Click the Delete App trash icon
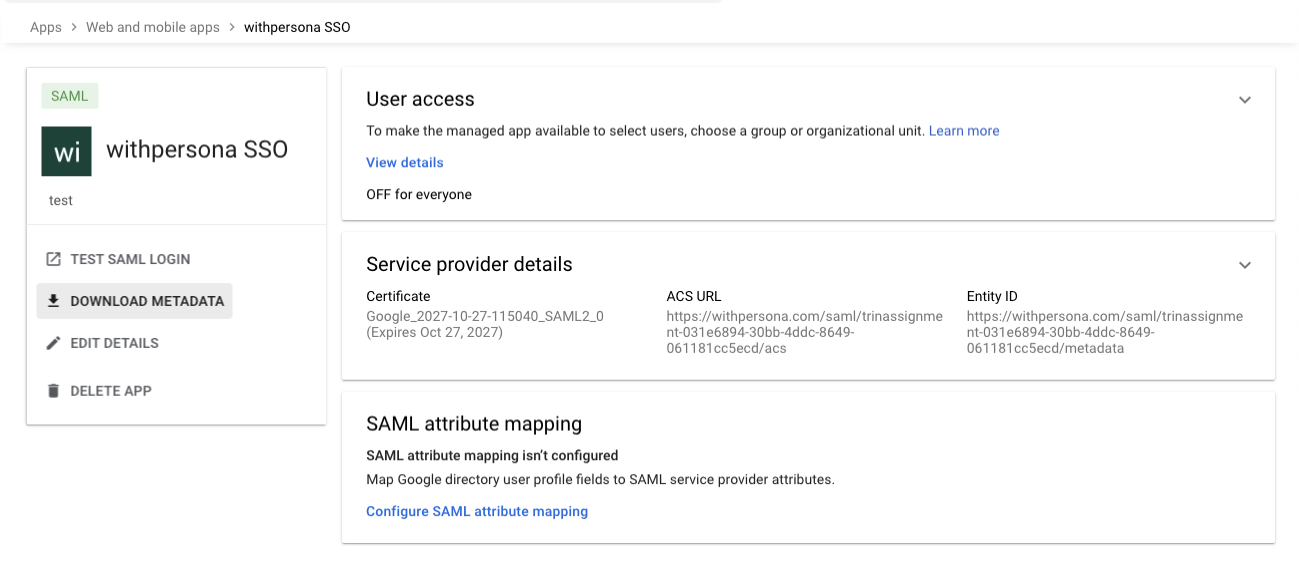 click(x=54, y=391)
